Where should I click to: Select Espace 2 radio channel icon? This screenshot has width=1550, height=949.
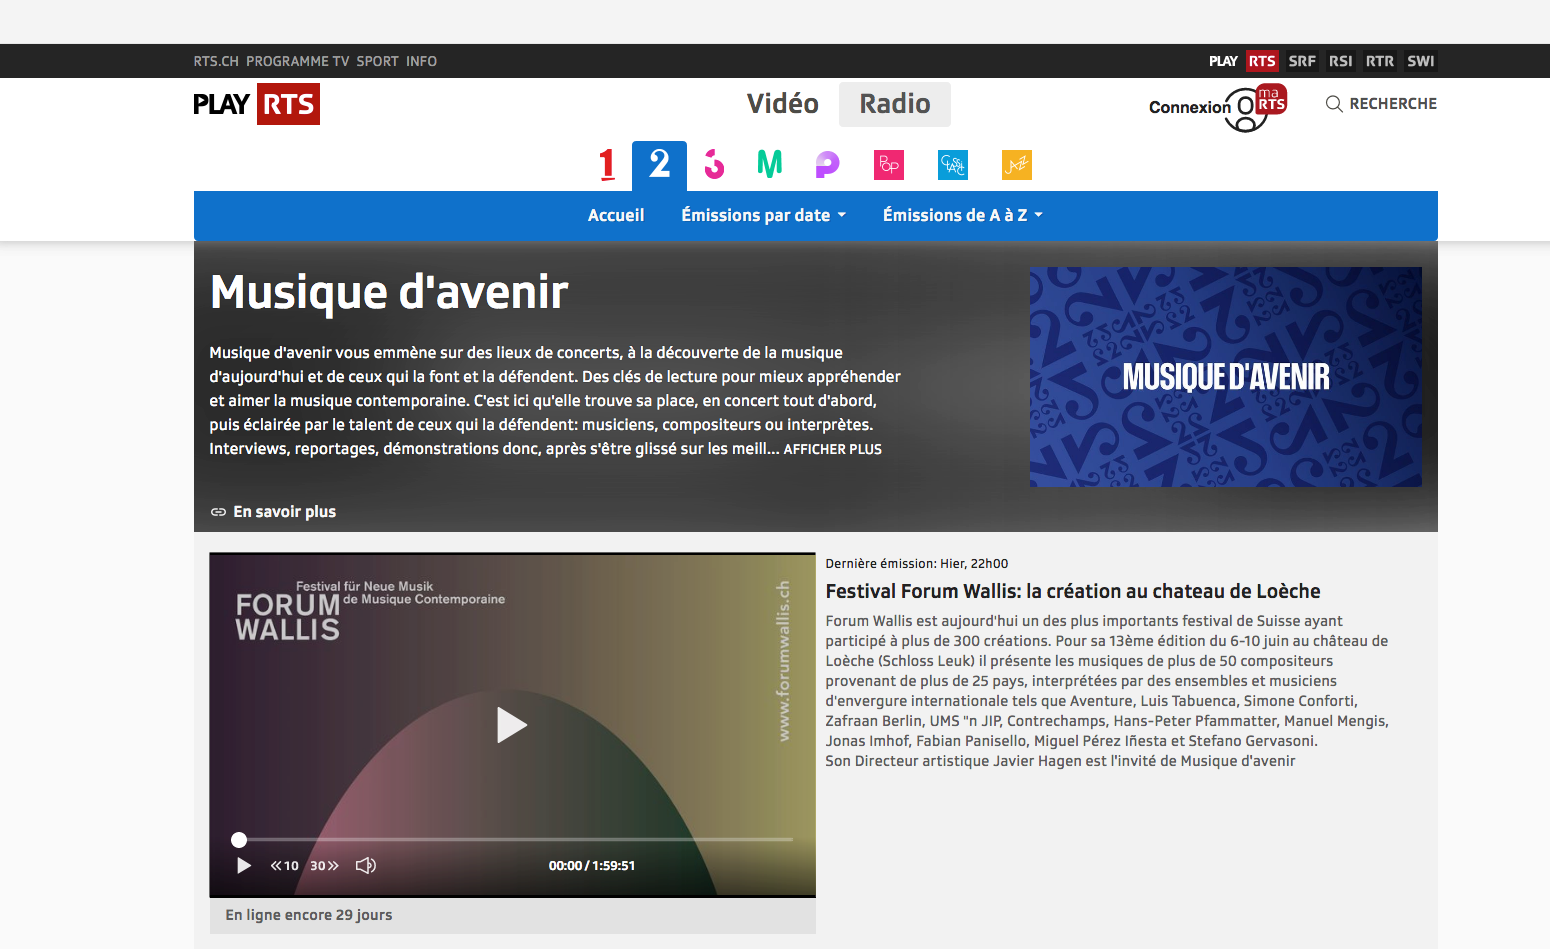[659, 165]
